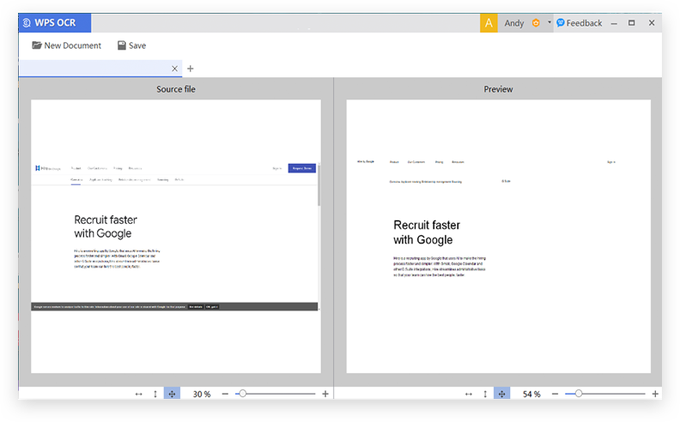
Task: Adjust the source file zoom slider
Action: tap(242, 393)
